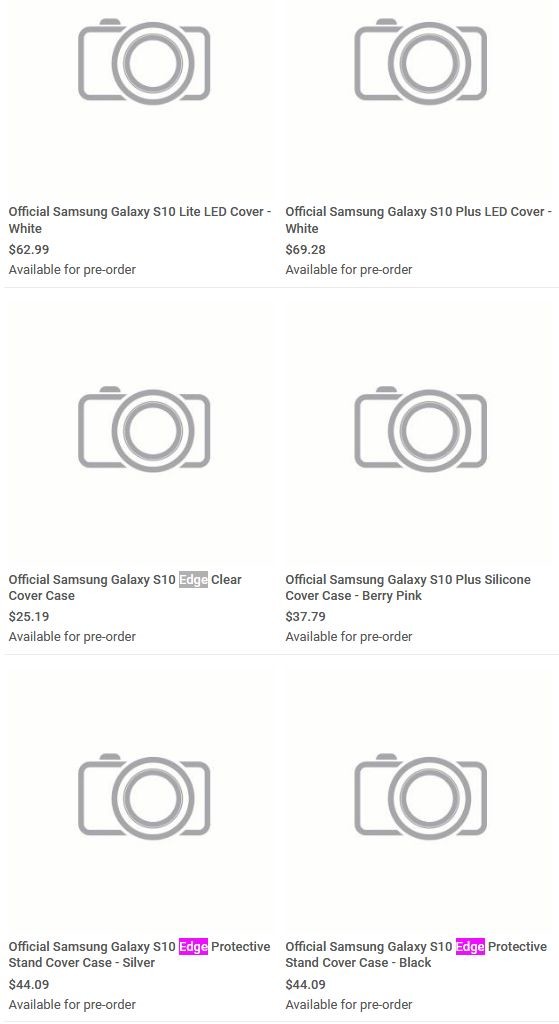Click the grey highlighted Edge word
Image resolution: width=559 pixels, height=1024 pixels.
tap(193, 579)
